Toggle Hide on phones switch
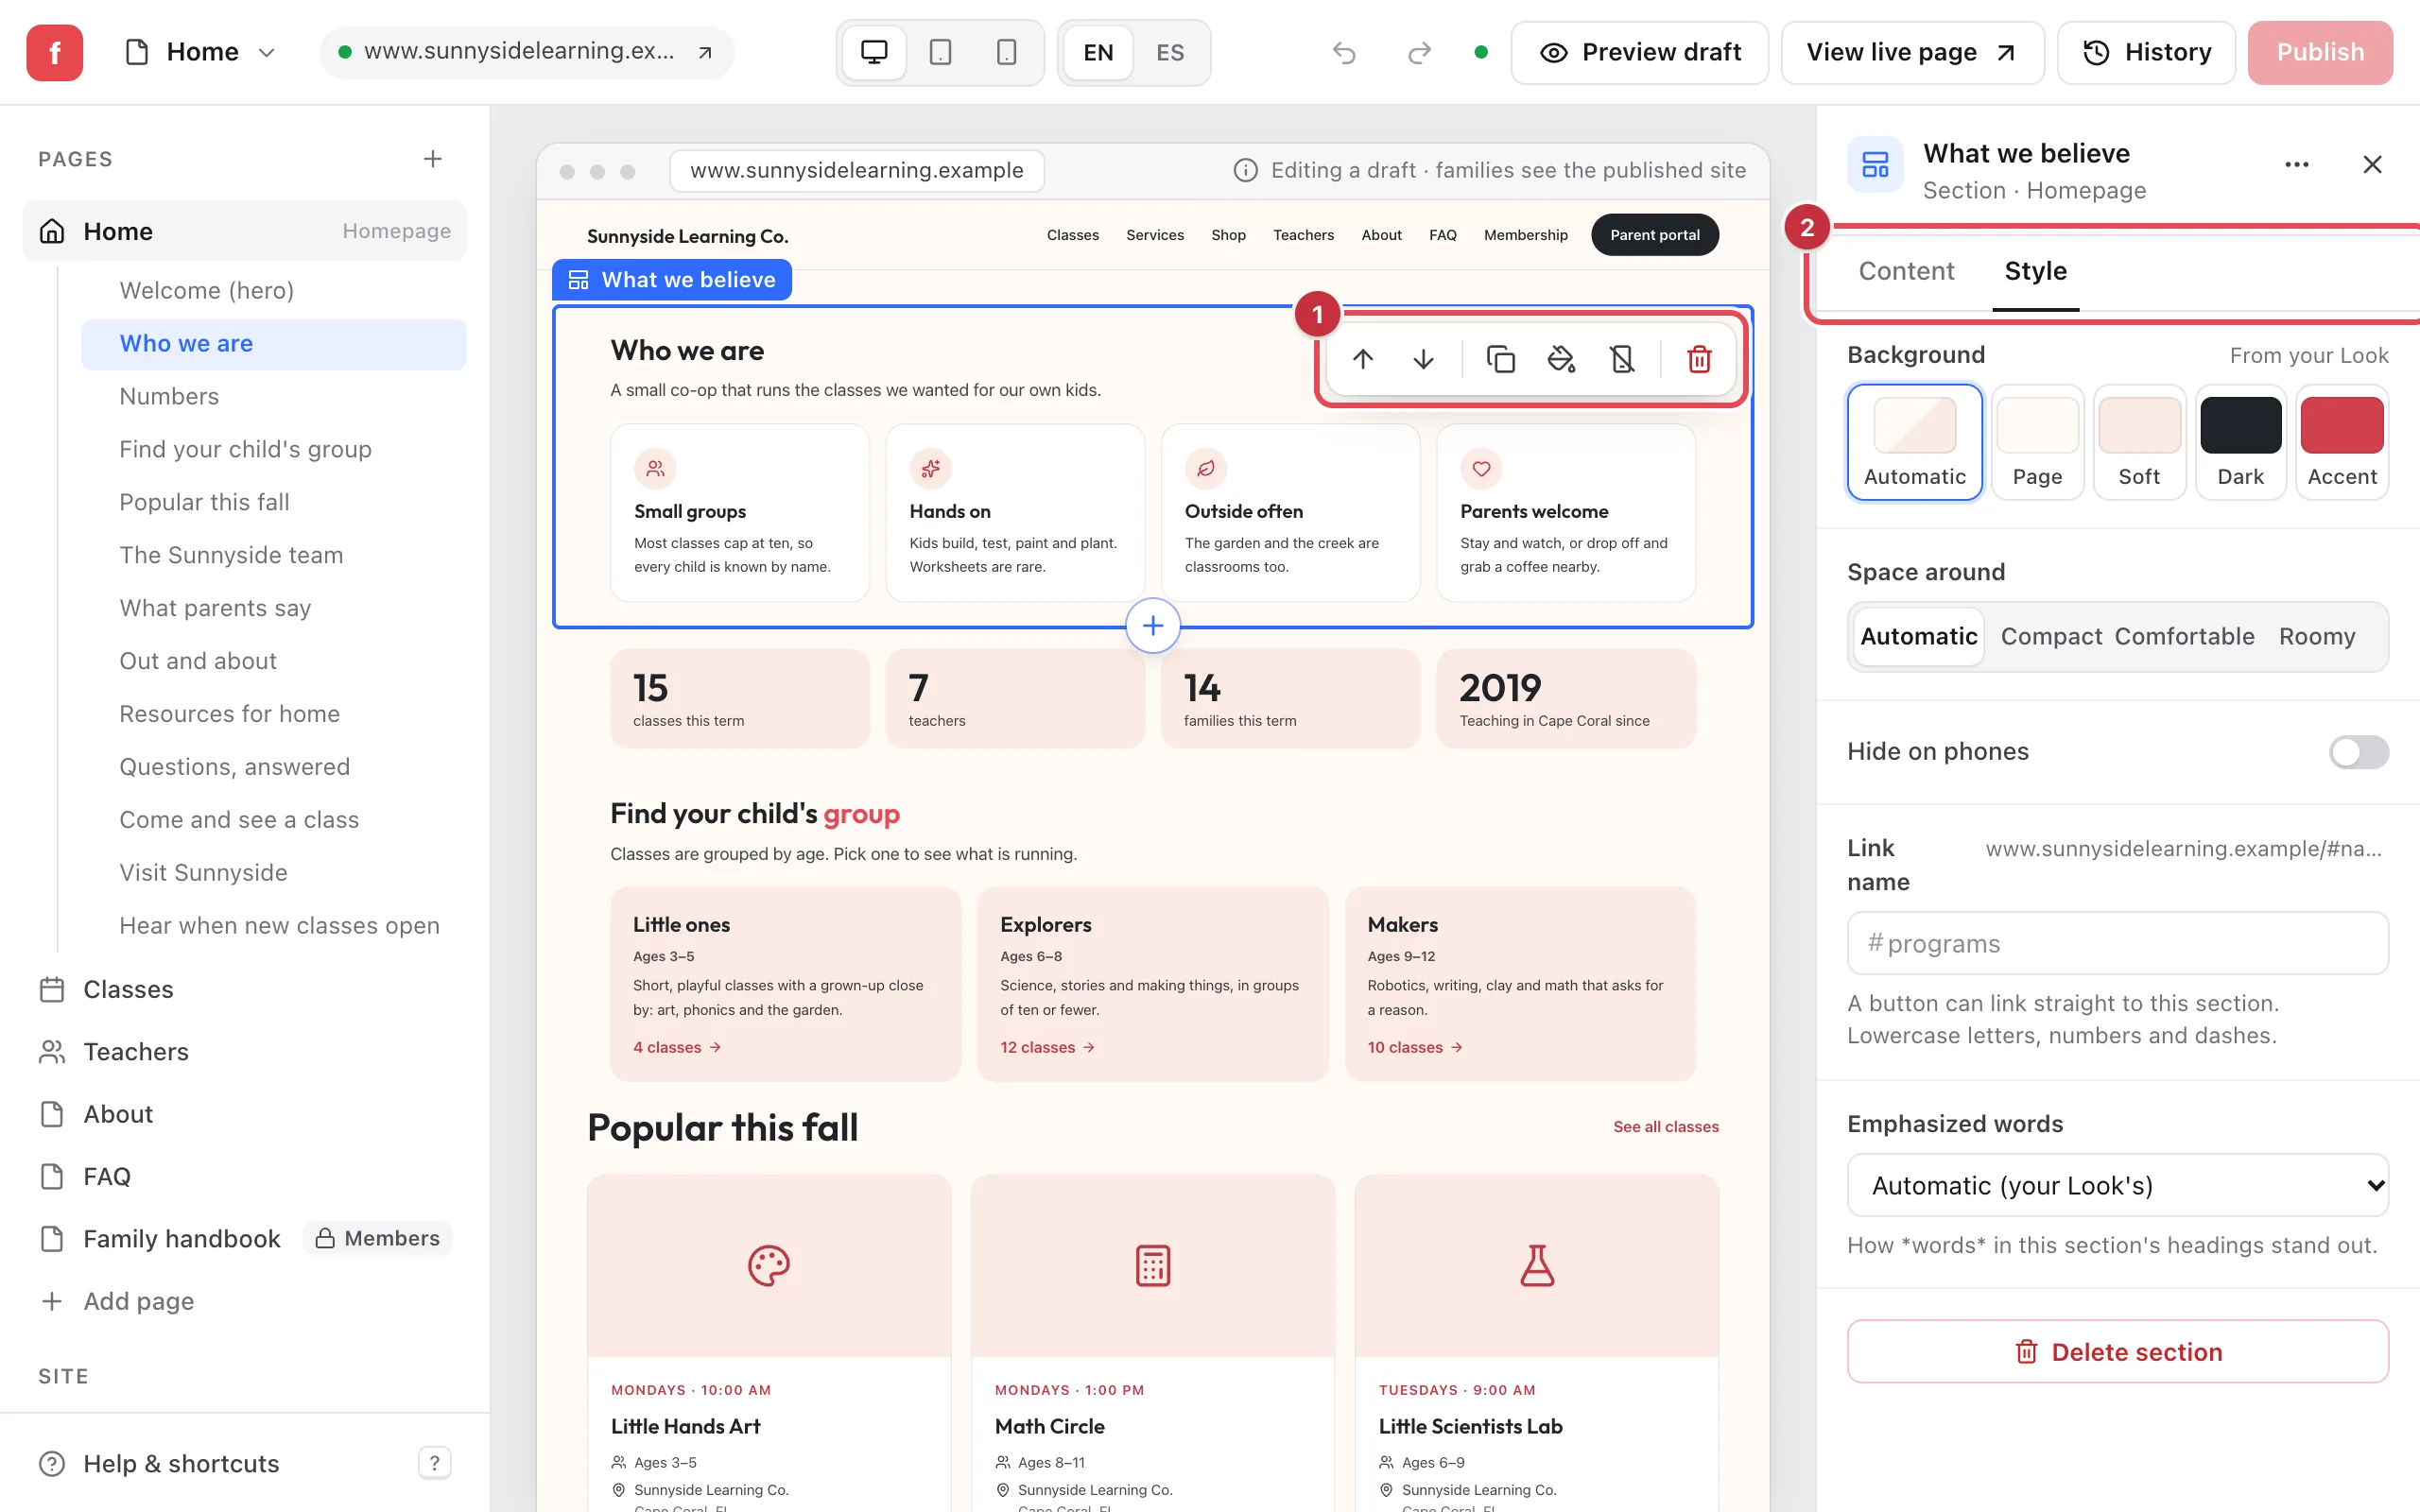The width and height of the screenshot is (2420, 1512). tap(2358, 752)
